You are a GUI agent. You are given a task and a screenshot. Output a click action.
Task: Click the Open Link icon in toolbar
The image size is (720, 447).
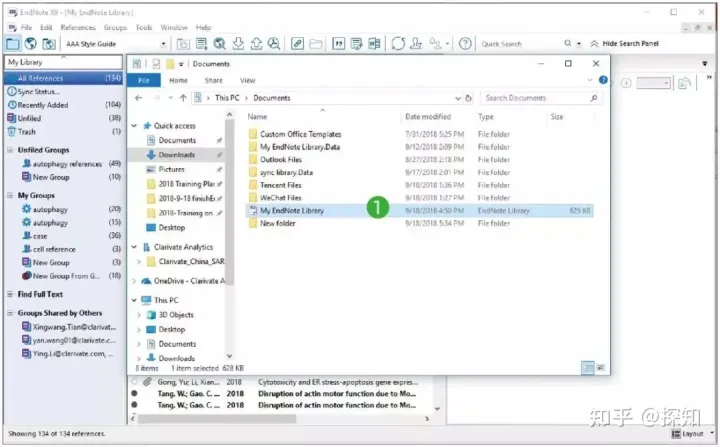pyautogui.click(x=297, y=44)
